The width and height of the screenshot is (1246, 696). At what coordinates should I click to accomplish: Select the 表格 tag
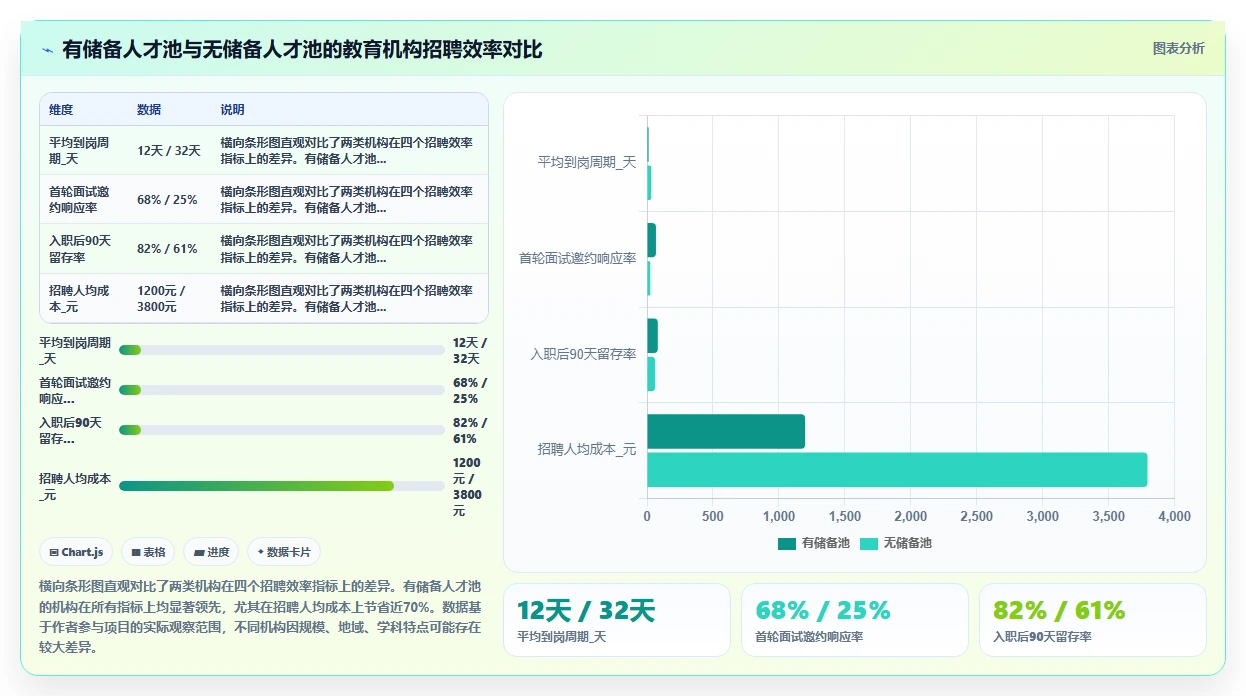148,552
